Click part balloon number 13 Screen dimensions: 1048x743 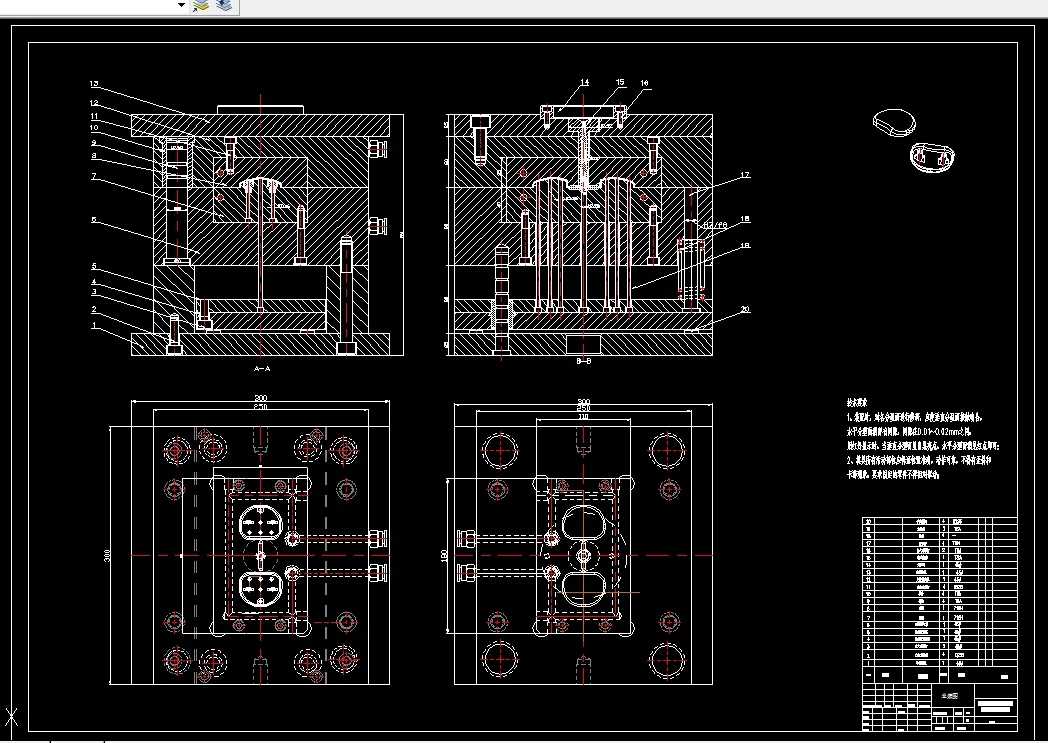point(94,84)
